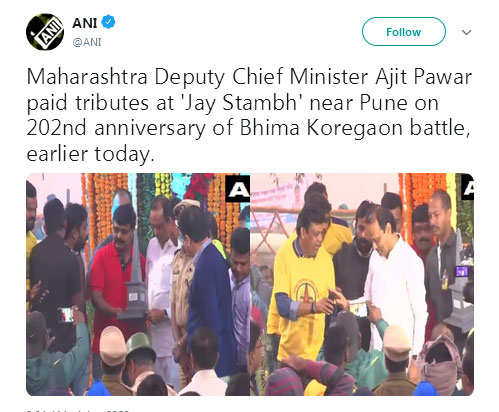
Task: Follow the ANI account
Action: [404, 32]
